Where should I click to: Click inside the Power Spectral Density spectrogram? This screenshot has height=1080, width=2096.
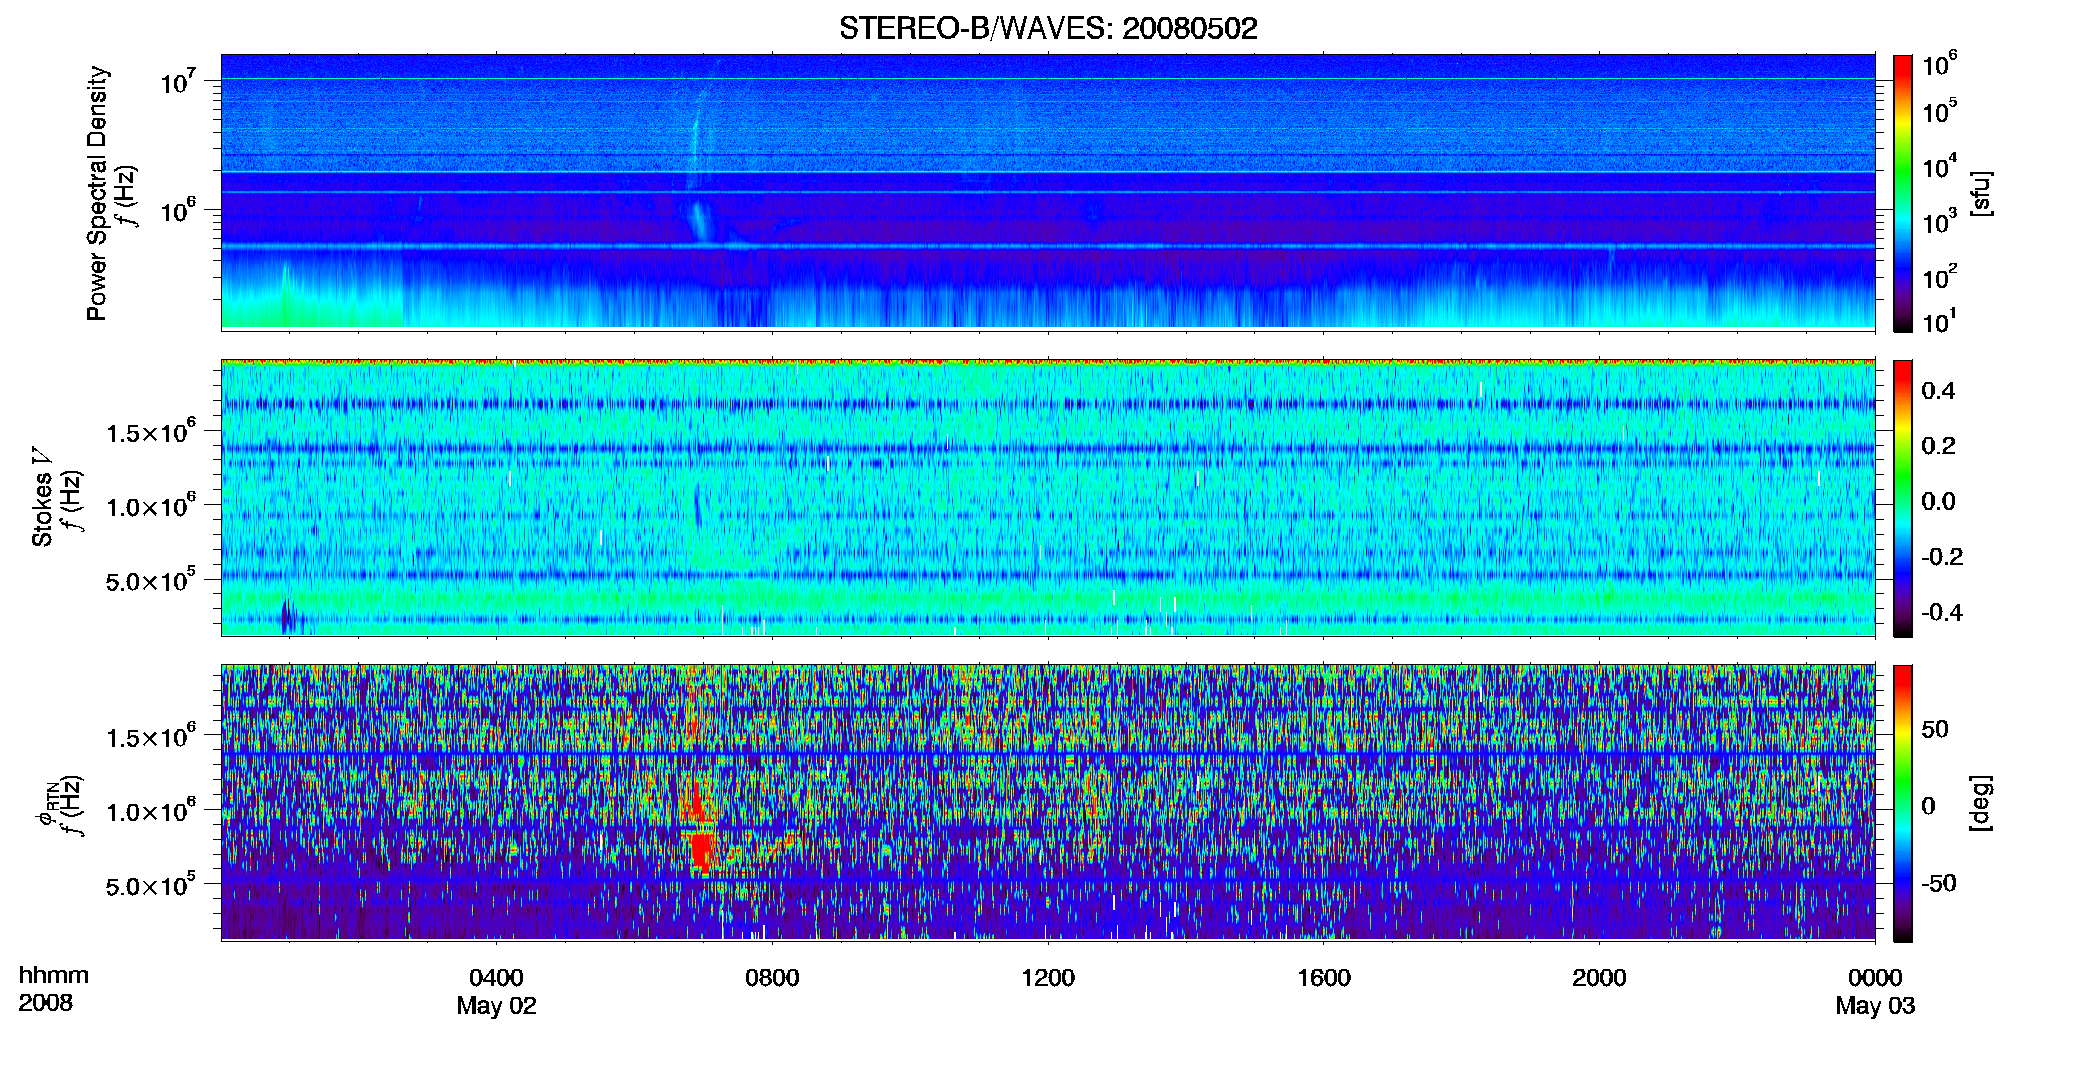[1048, 192]
